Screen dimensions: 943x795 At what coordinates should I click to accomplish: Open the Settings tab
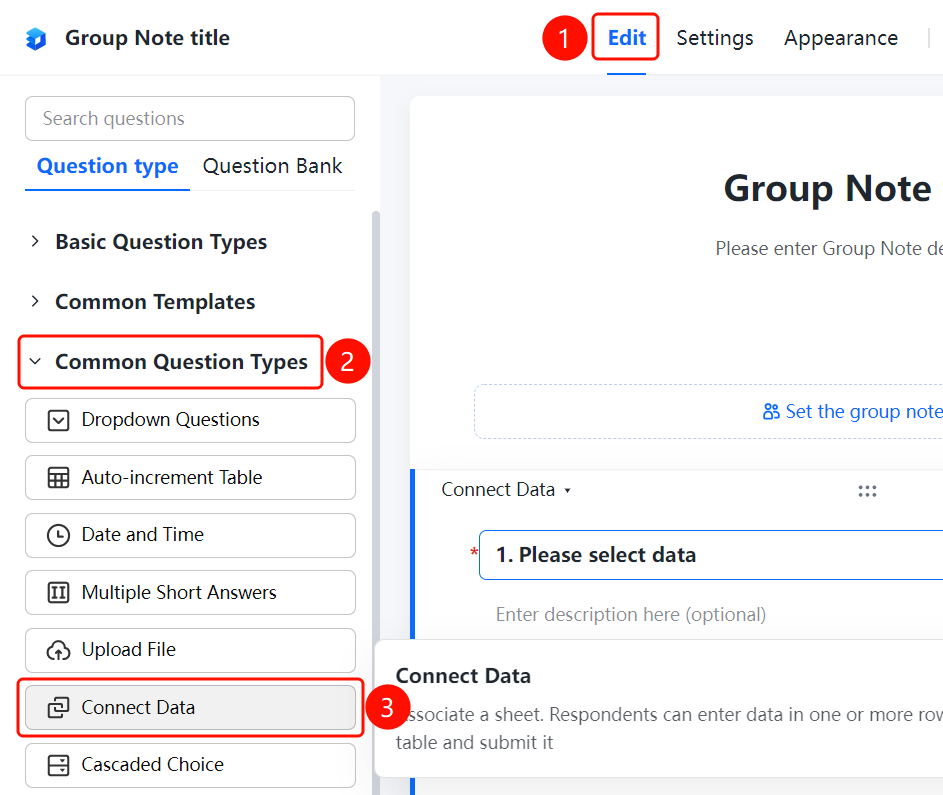coord(714,38)
